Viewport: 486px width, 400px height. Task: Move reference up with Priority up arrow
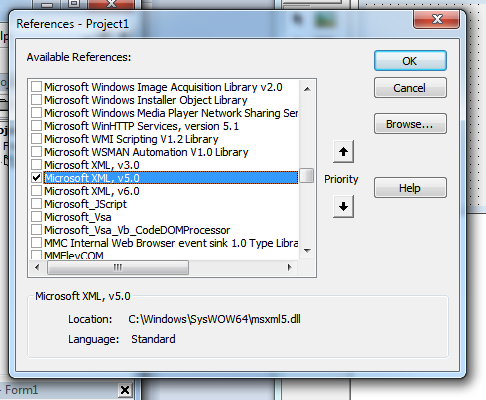(x=343, y=152)
